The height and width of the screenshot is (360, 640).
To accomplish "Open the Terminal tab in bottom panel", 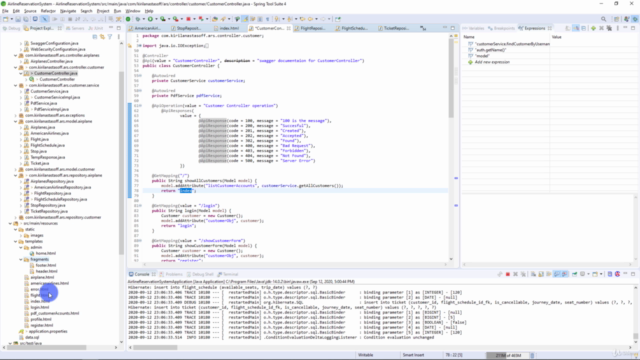I will pos(228,274).
